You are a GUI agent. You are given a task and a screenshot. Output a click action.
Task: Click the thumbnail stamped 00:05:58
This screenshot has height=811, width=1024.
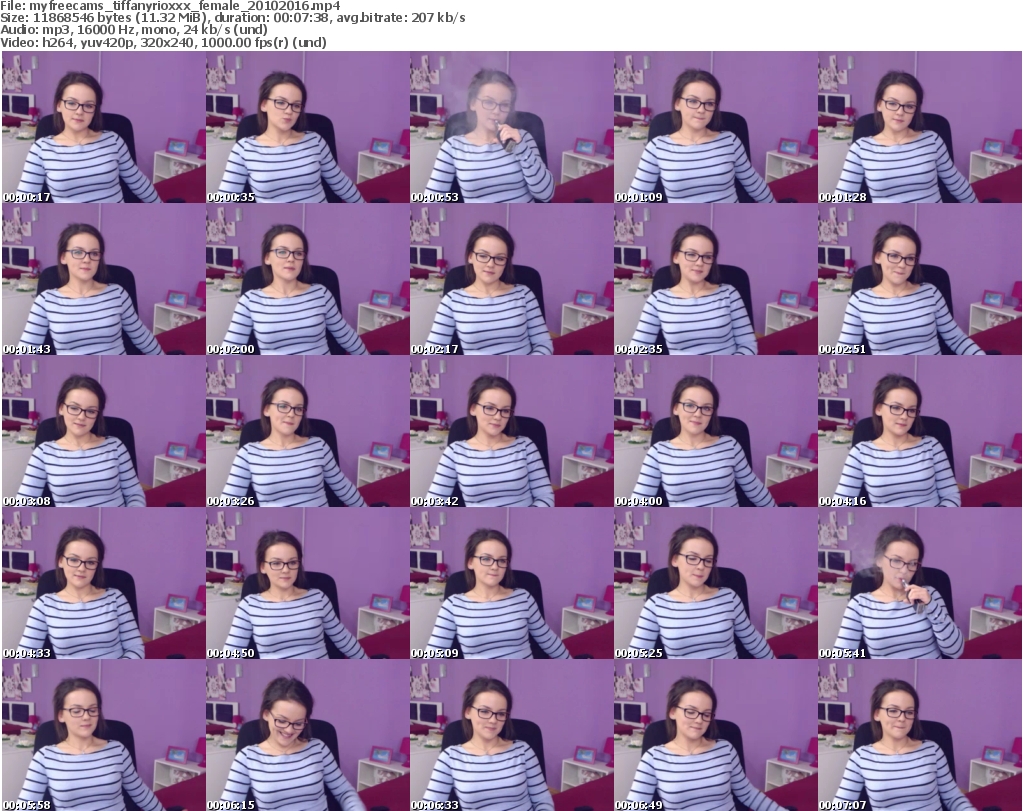tap(104, 735)
